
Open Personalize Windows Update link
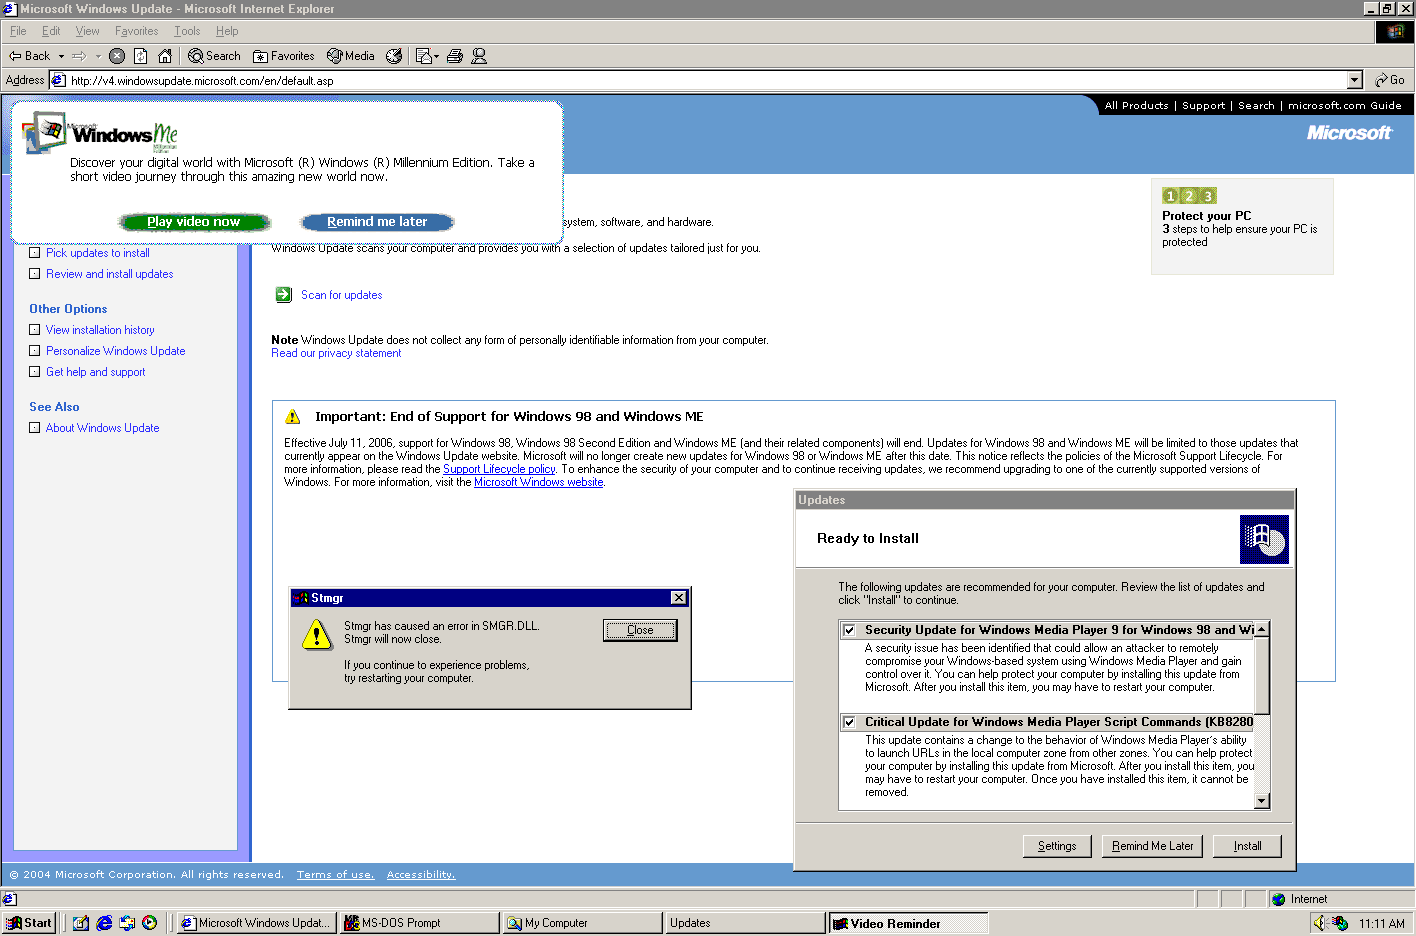tap(116, 351)
